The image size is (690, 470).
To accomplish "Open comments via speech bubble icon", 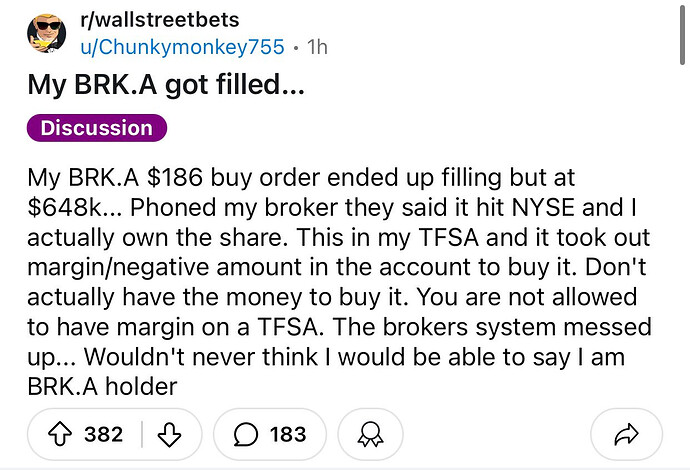I will pos(246,434).
